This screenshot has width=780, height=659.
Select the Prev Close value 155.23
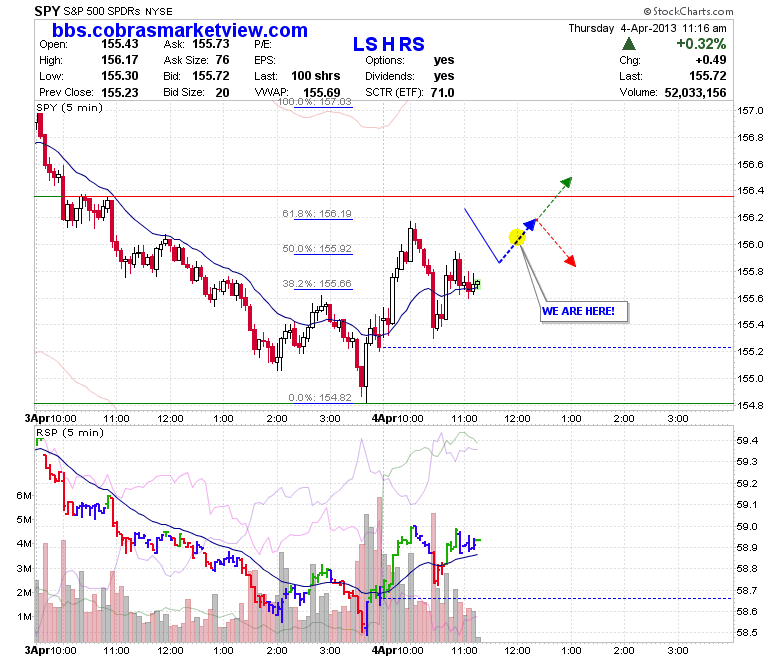[120, 92]
